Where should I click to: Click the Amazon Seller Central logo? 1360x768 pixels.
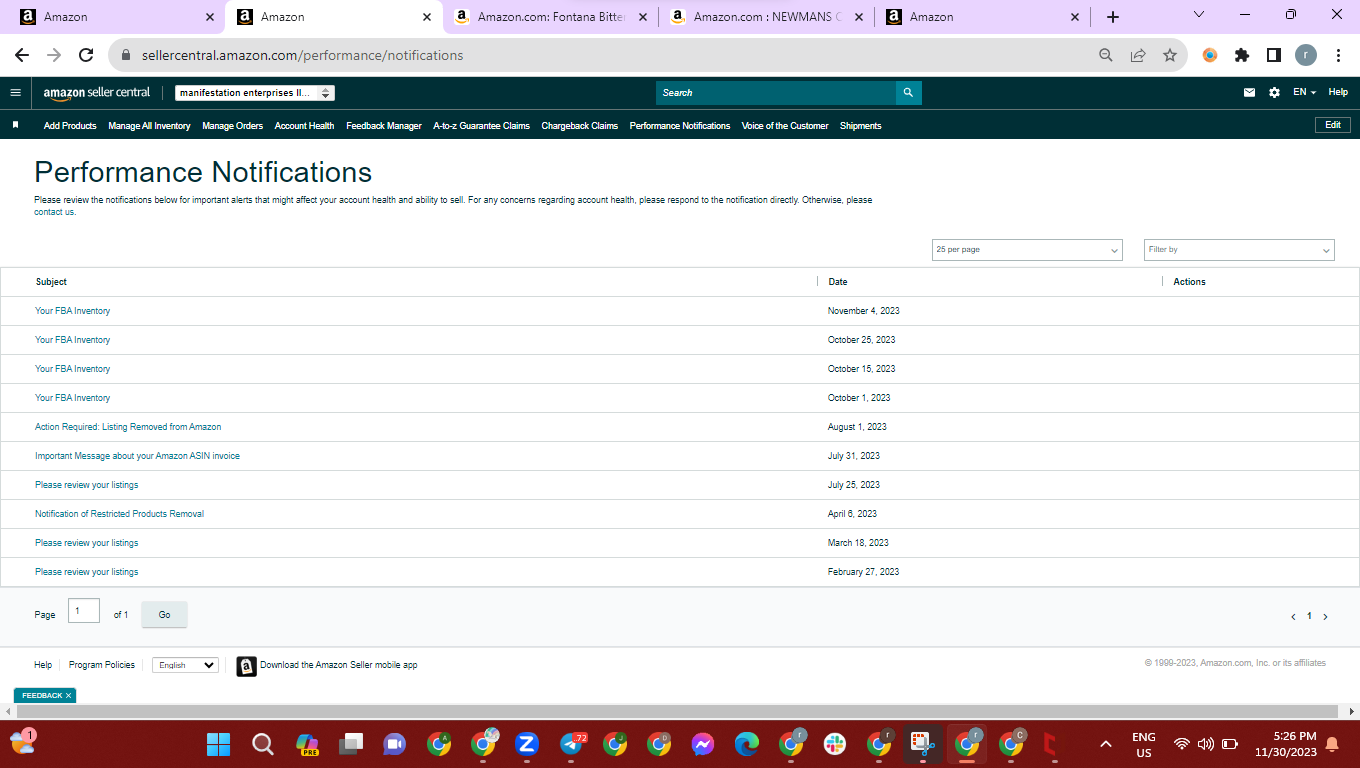[x=97, y=93]
